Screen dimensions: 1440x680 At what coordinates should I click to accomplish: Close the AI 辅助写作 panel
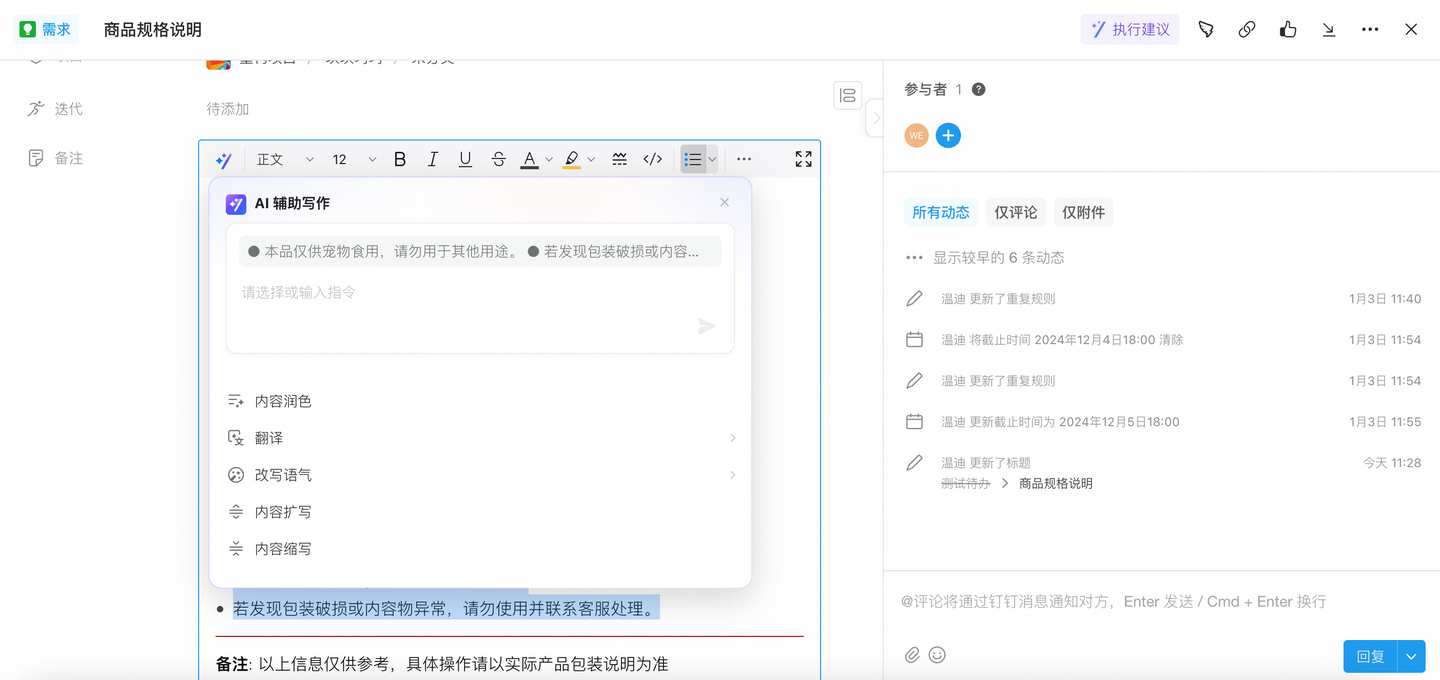click(725, 202)
